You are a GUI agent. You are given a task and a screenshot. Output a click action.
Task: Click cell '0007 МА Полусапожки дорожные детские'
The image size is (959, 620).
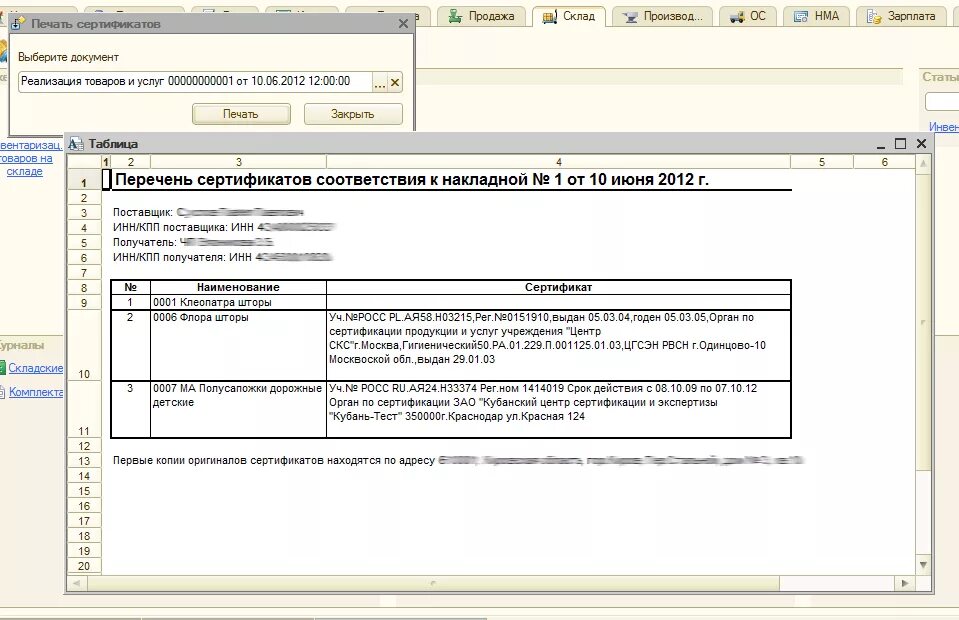coord(239,410)
